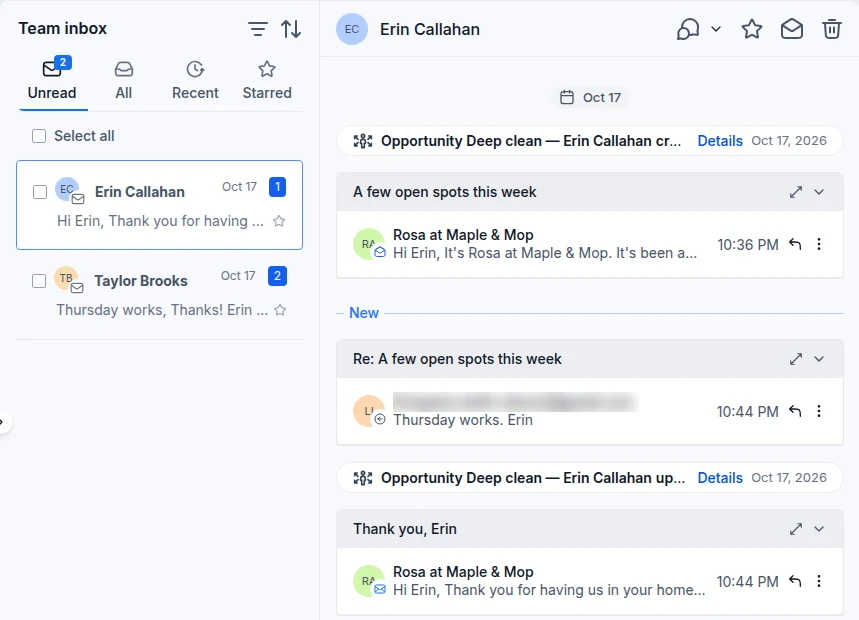Click Rosa avatar on 10:36 PM message

pyautogui.click(x=369, y=244)
